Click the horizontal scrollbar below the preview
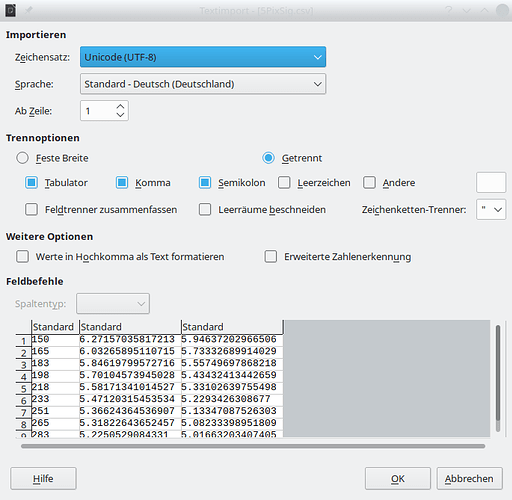This screenshot has width=512, height=500. [x=253, y=446]
